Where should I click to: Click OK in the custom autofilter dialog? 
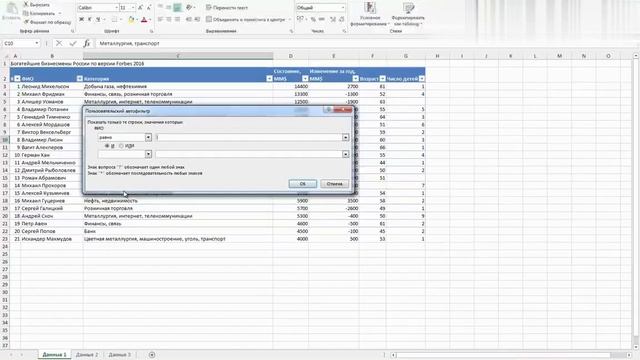pyautogui.click(x=302, y=184)
